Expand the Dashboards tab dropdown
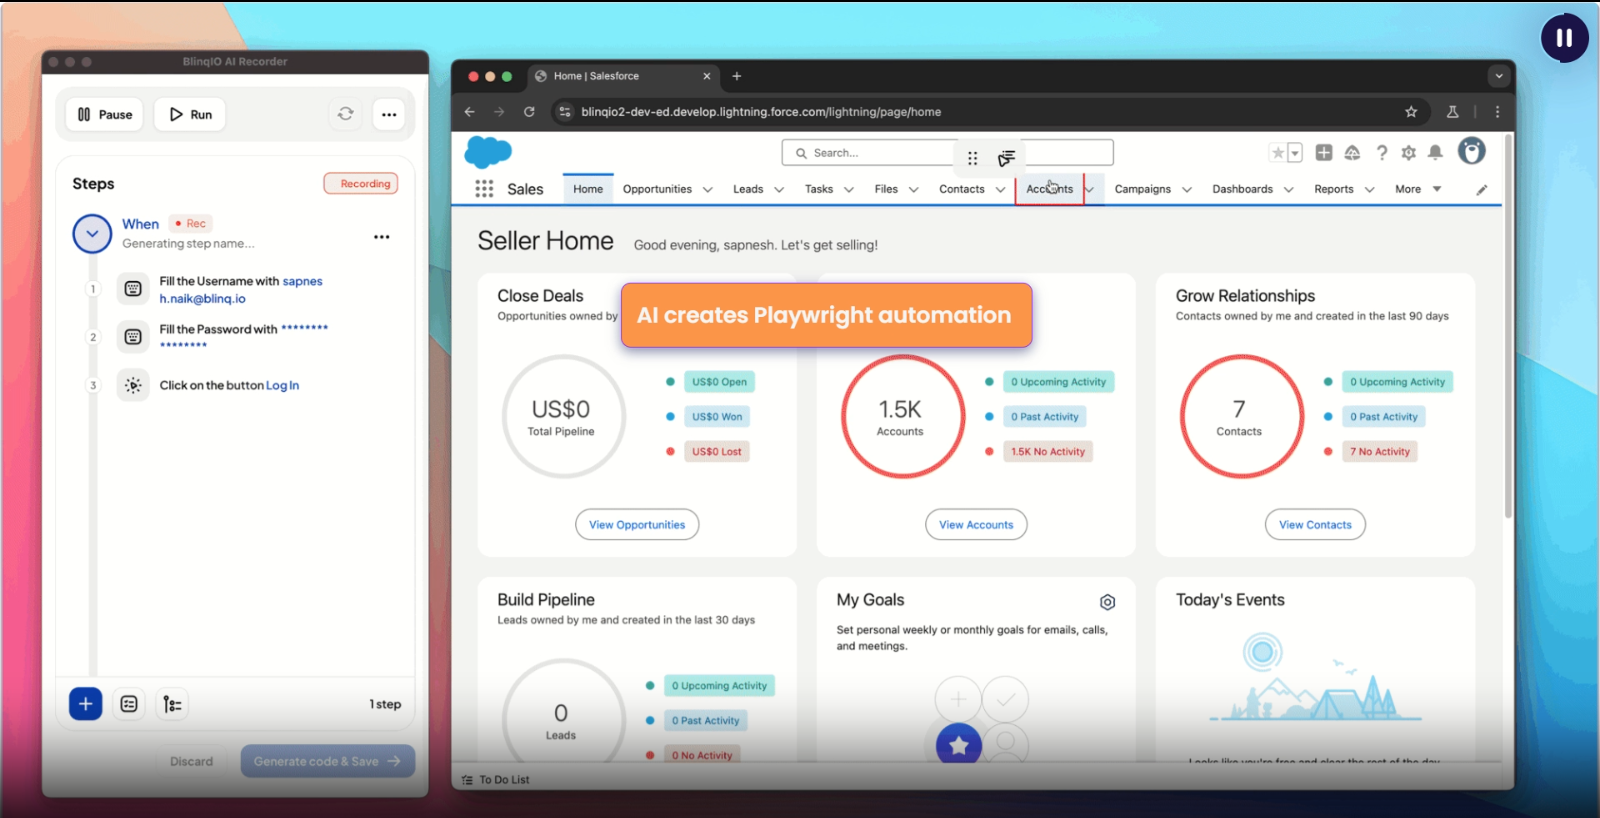The height and width of the screenshot is (818, 1600). (1288, 189)
